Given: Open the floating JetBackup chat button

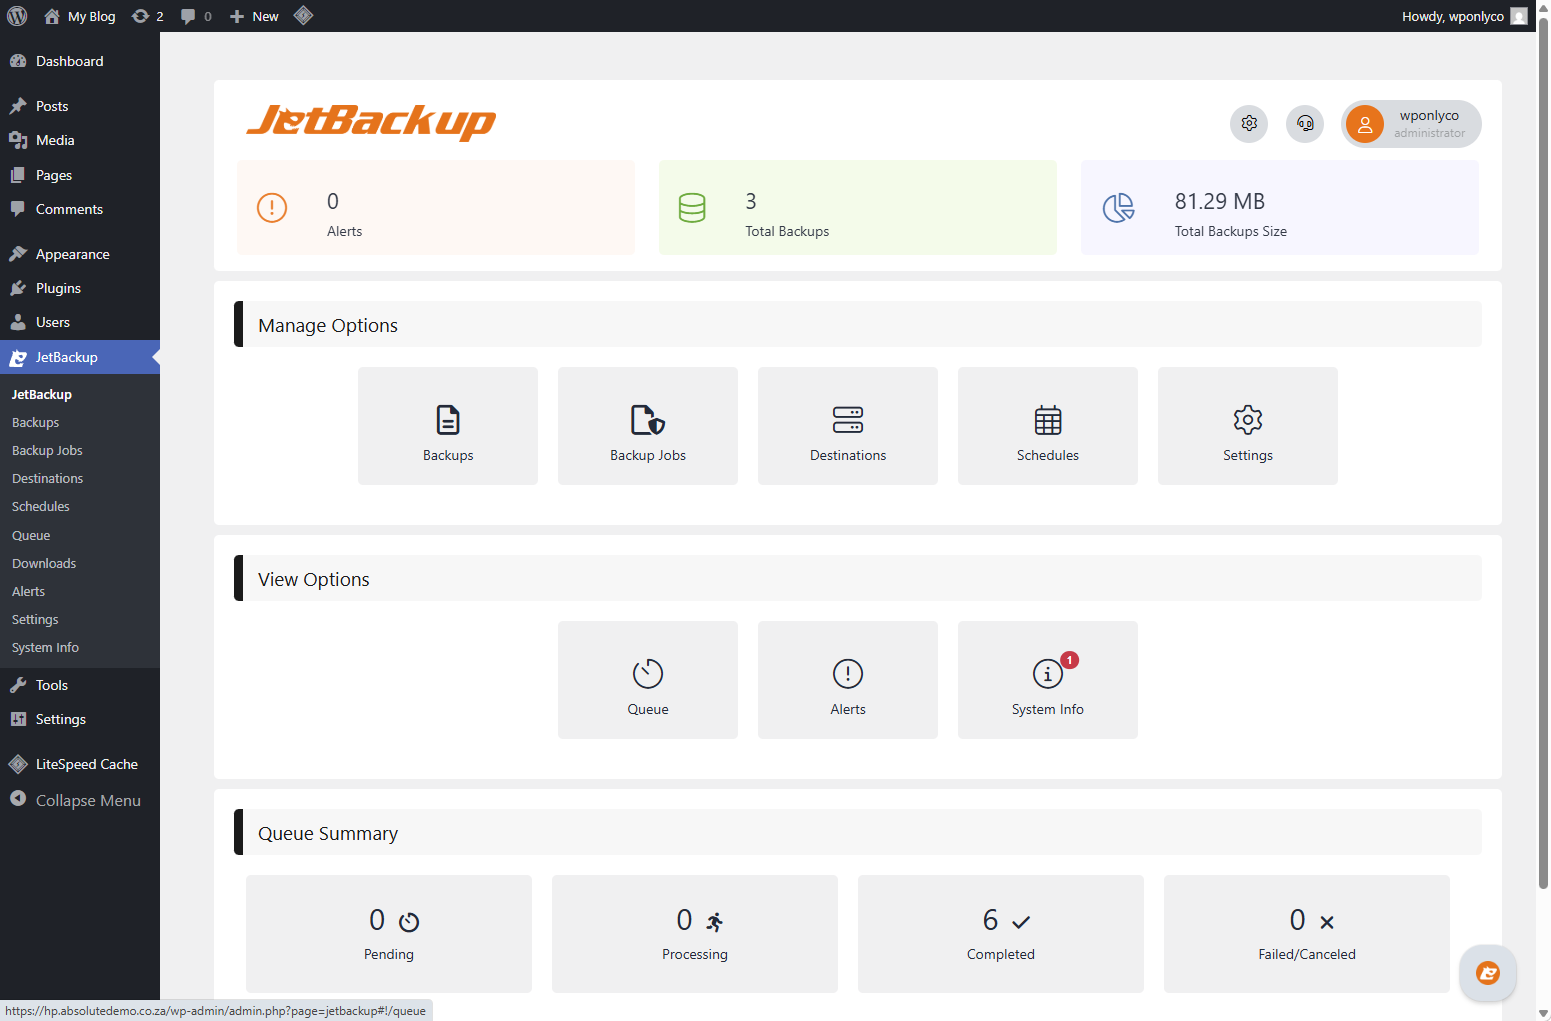Looking at the screenshot, I should click(1488, 973).
